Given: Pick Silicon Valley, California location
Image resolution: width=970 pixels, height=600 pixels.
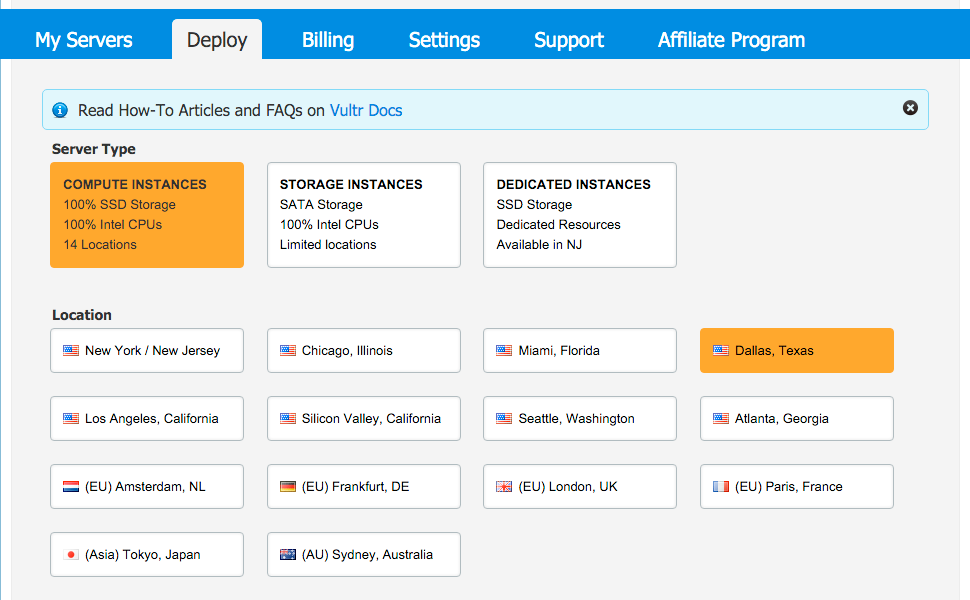Looking at the screenshot, I should pos(363,419).
